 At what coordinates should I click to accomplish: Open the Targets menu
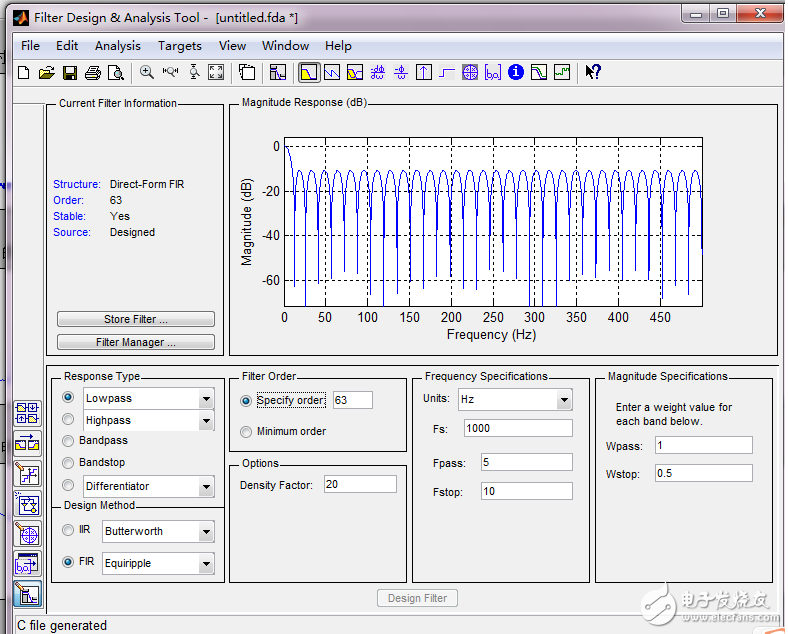click(x=180, y=46)
